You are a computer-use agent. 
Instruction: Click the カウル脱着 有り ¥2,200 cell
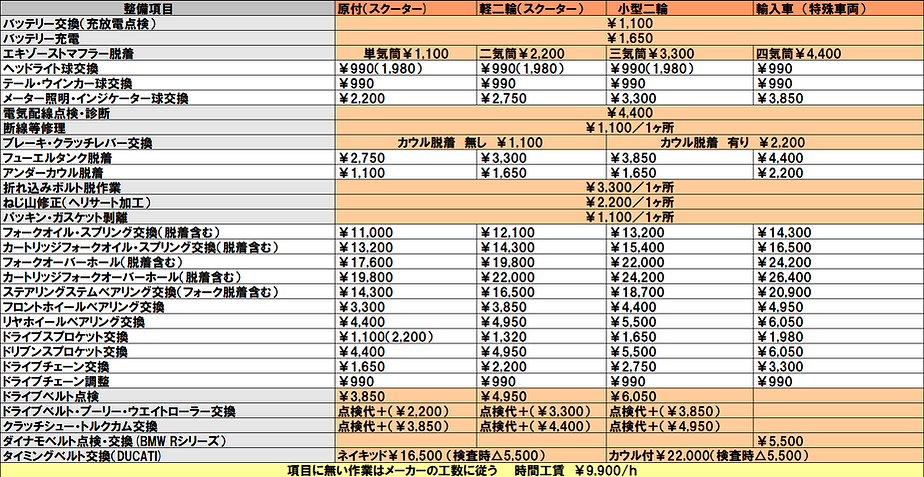coord(765,143)
